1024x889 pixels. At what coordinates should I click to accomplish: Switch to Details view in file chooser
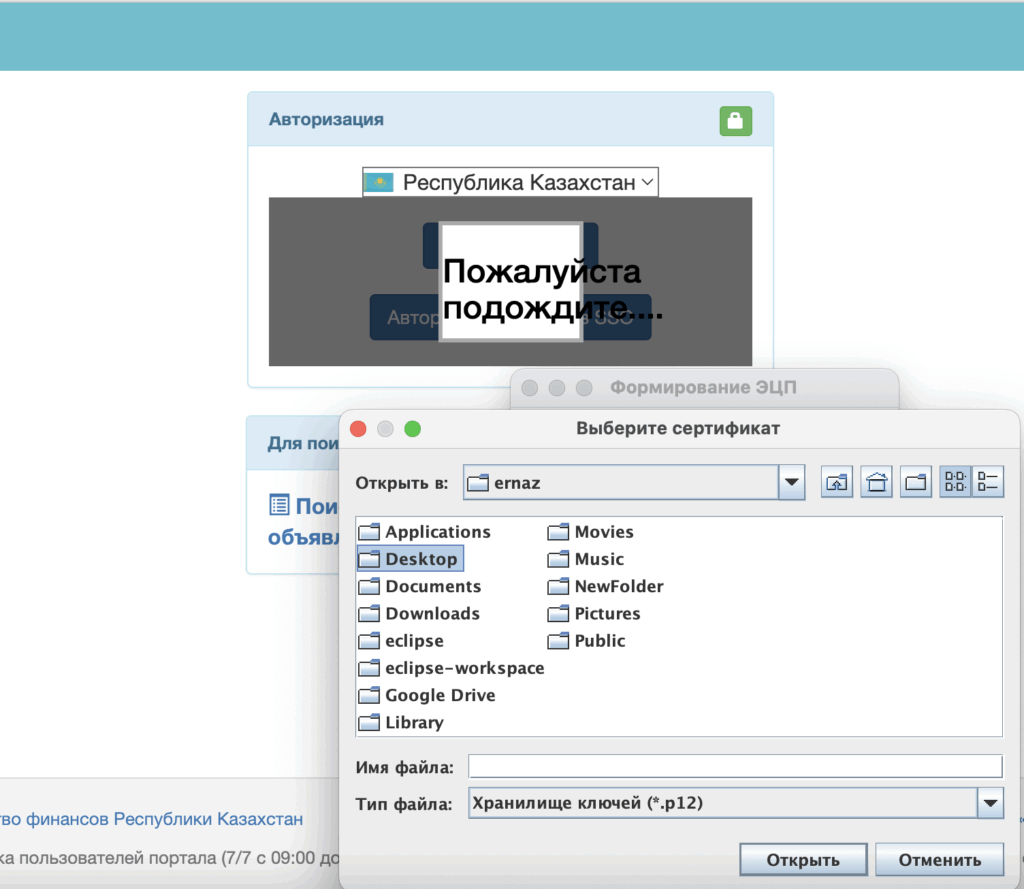988,483
